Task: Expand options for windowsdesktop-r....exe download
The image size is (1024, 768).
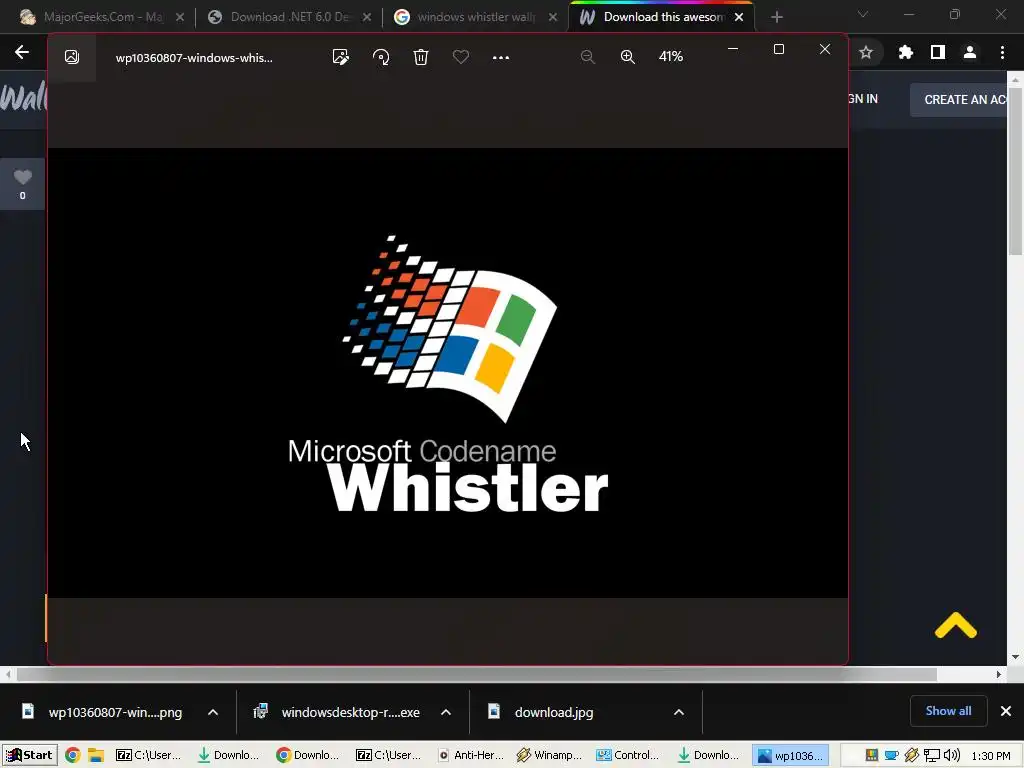Action: (446, 712)
